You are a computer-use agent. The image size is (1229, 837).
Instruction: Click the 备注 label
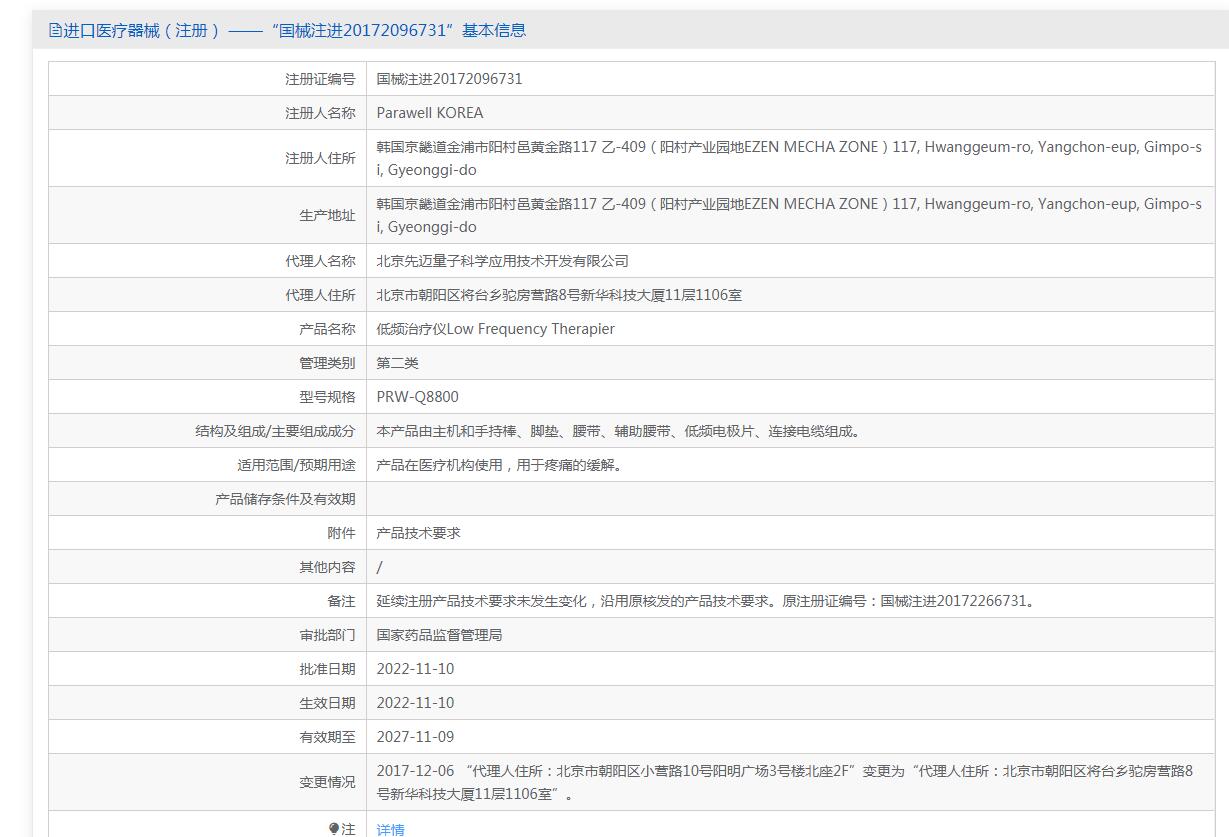pyautogui.click(x=341, y=601)
